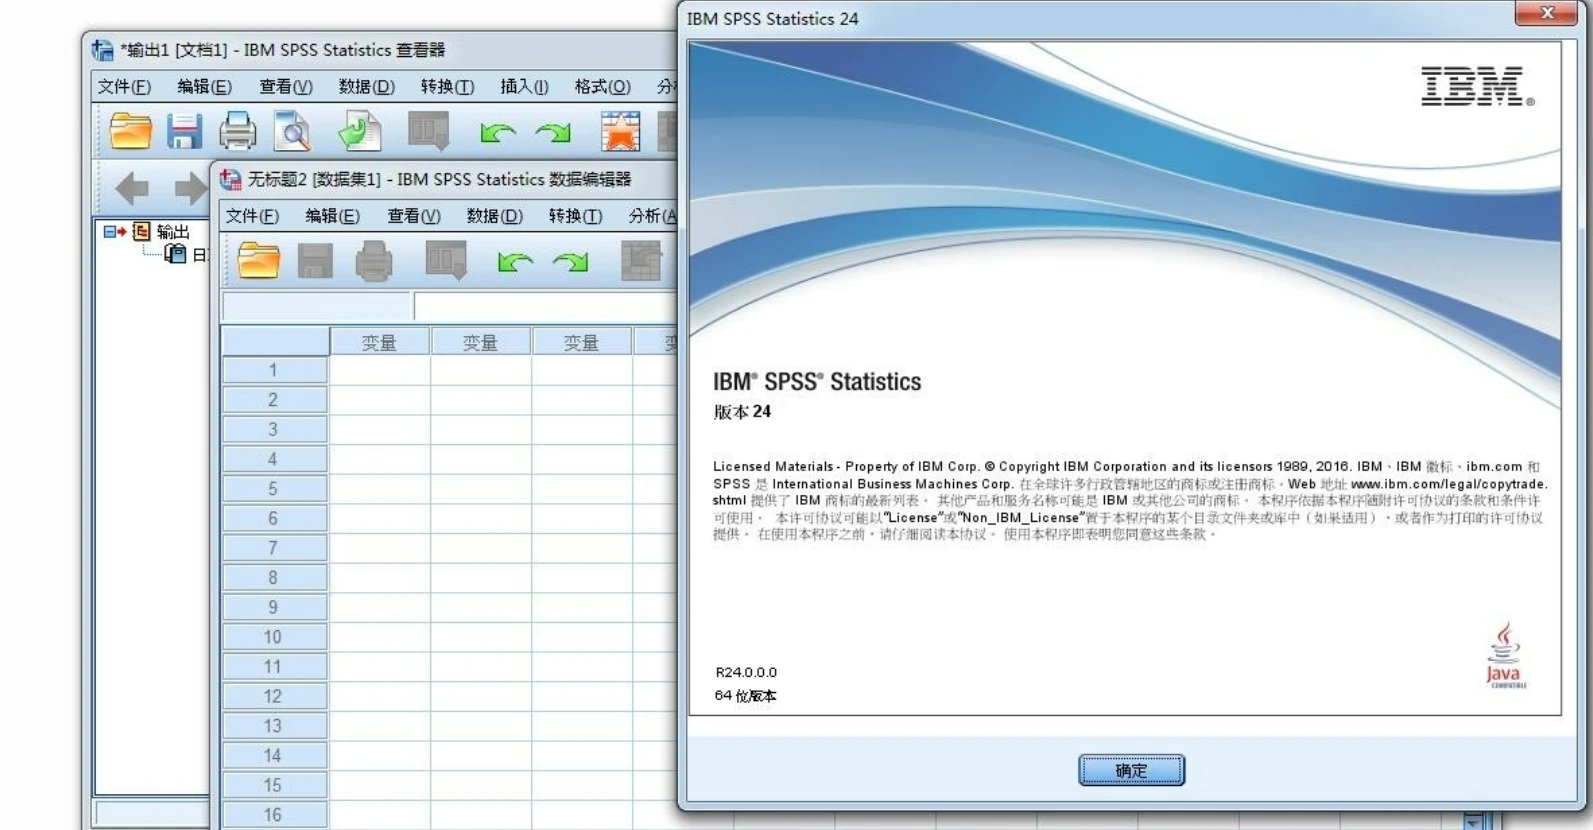Select 输出 item in outline tree
This screenshot has width=1593, height=830.
point(173,231)
